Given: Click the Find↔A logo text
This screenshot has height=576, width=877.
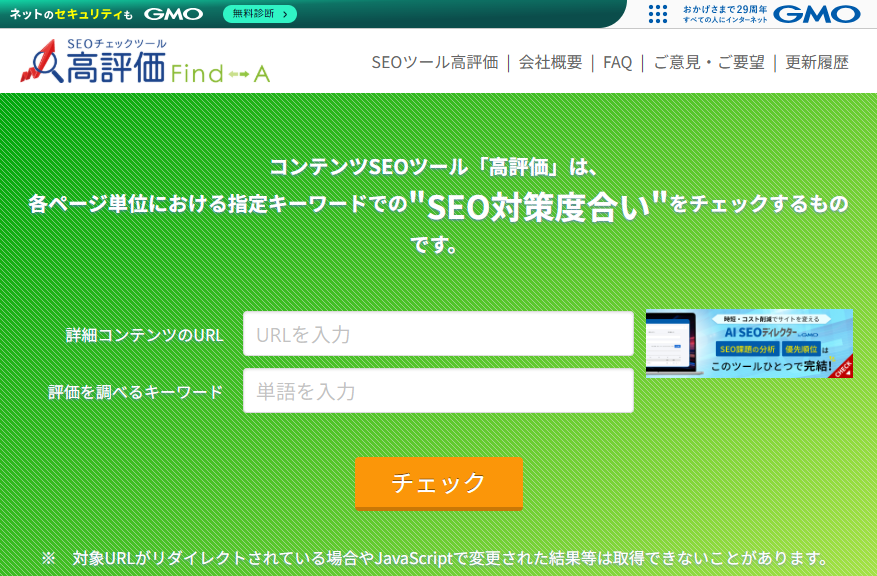Looking at the screenshot, I should tap(220, 74).
